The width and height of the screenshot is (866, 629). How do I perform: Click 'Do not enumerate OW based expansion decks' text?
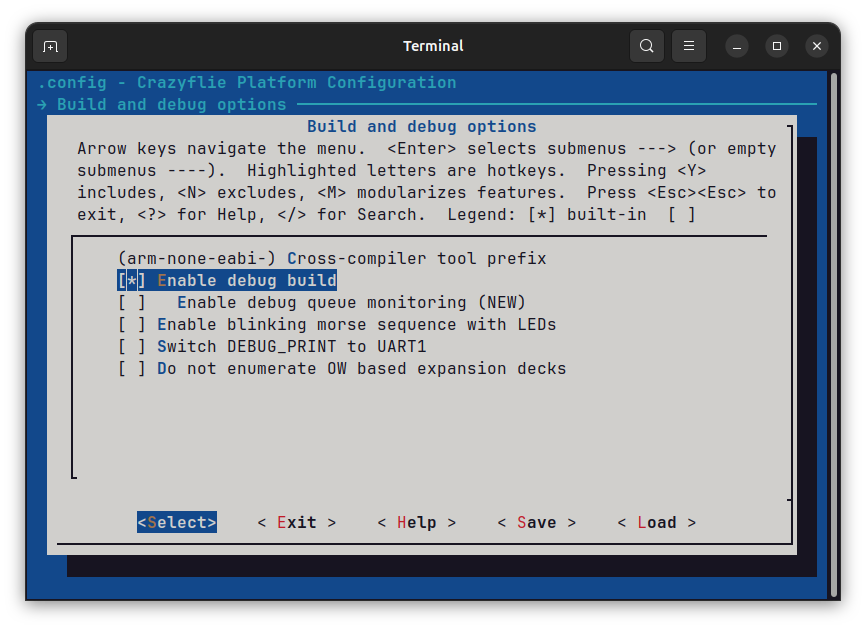[362, 369]
